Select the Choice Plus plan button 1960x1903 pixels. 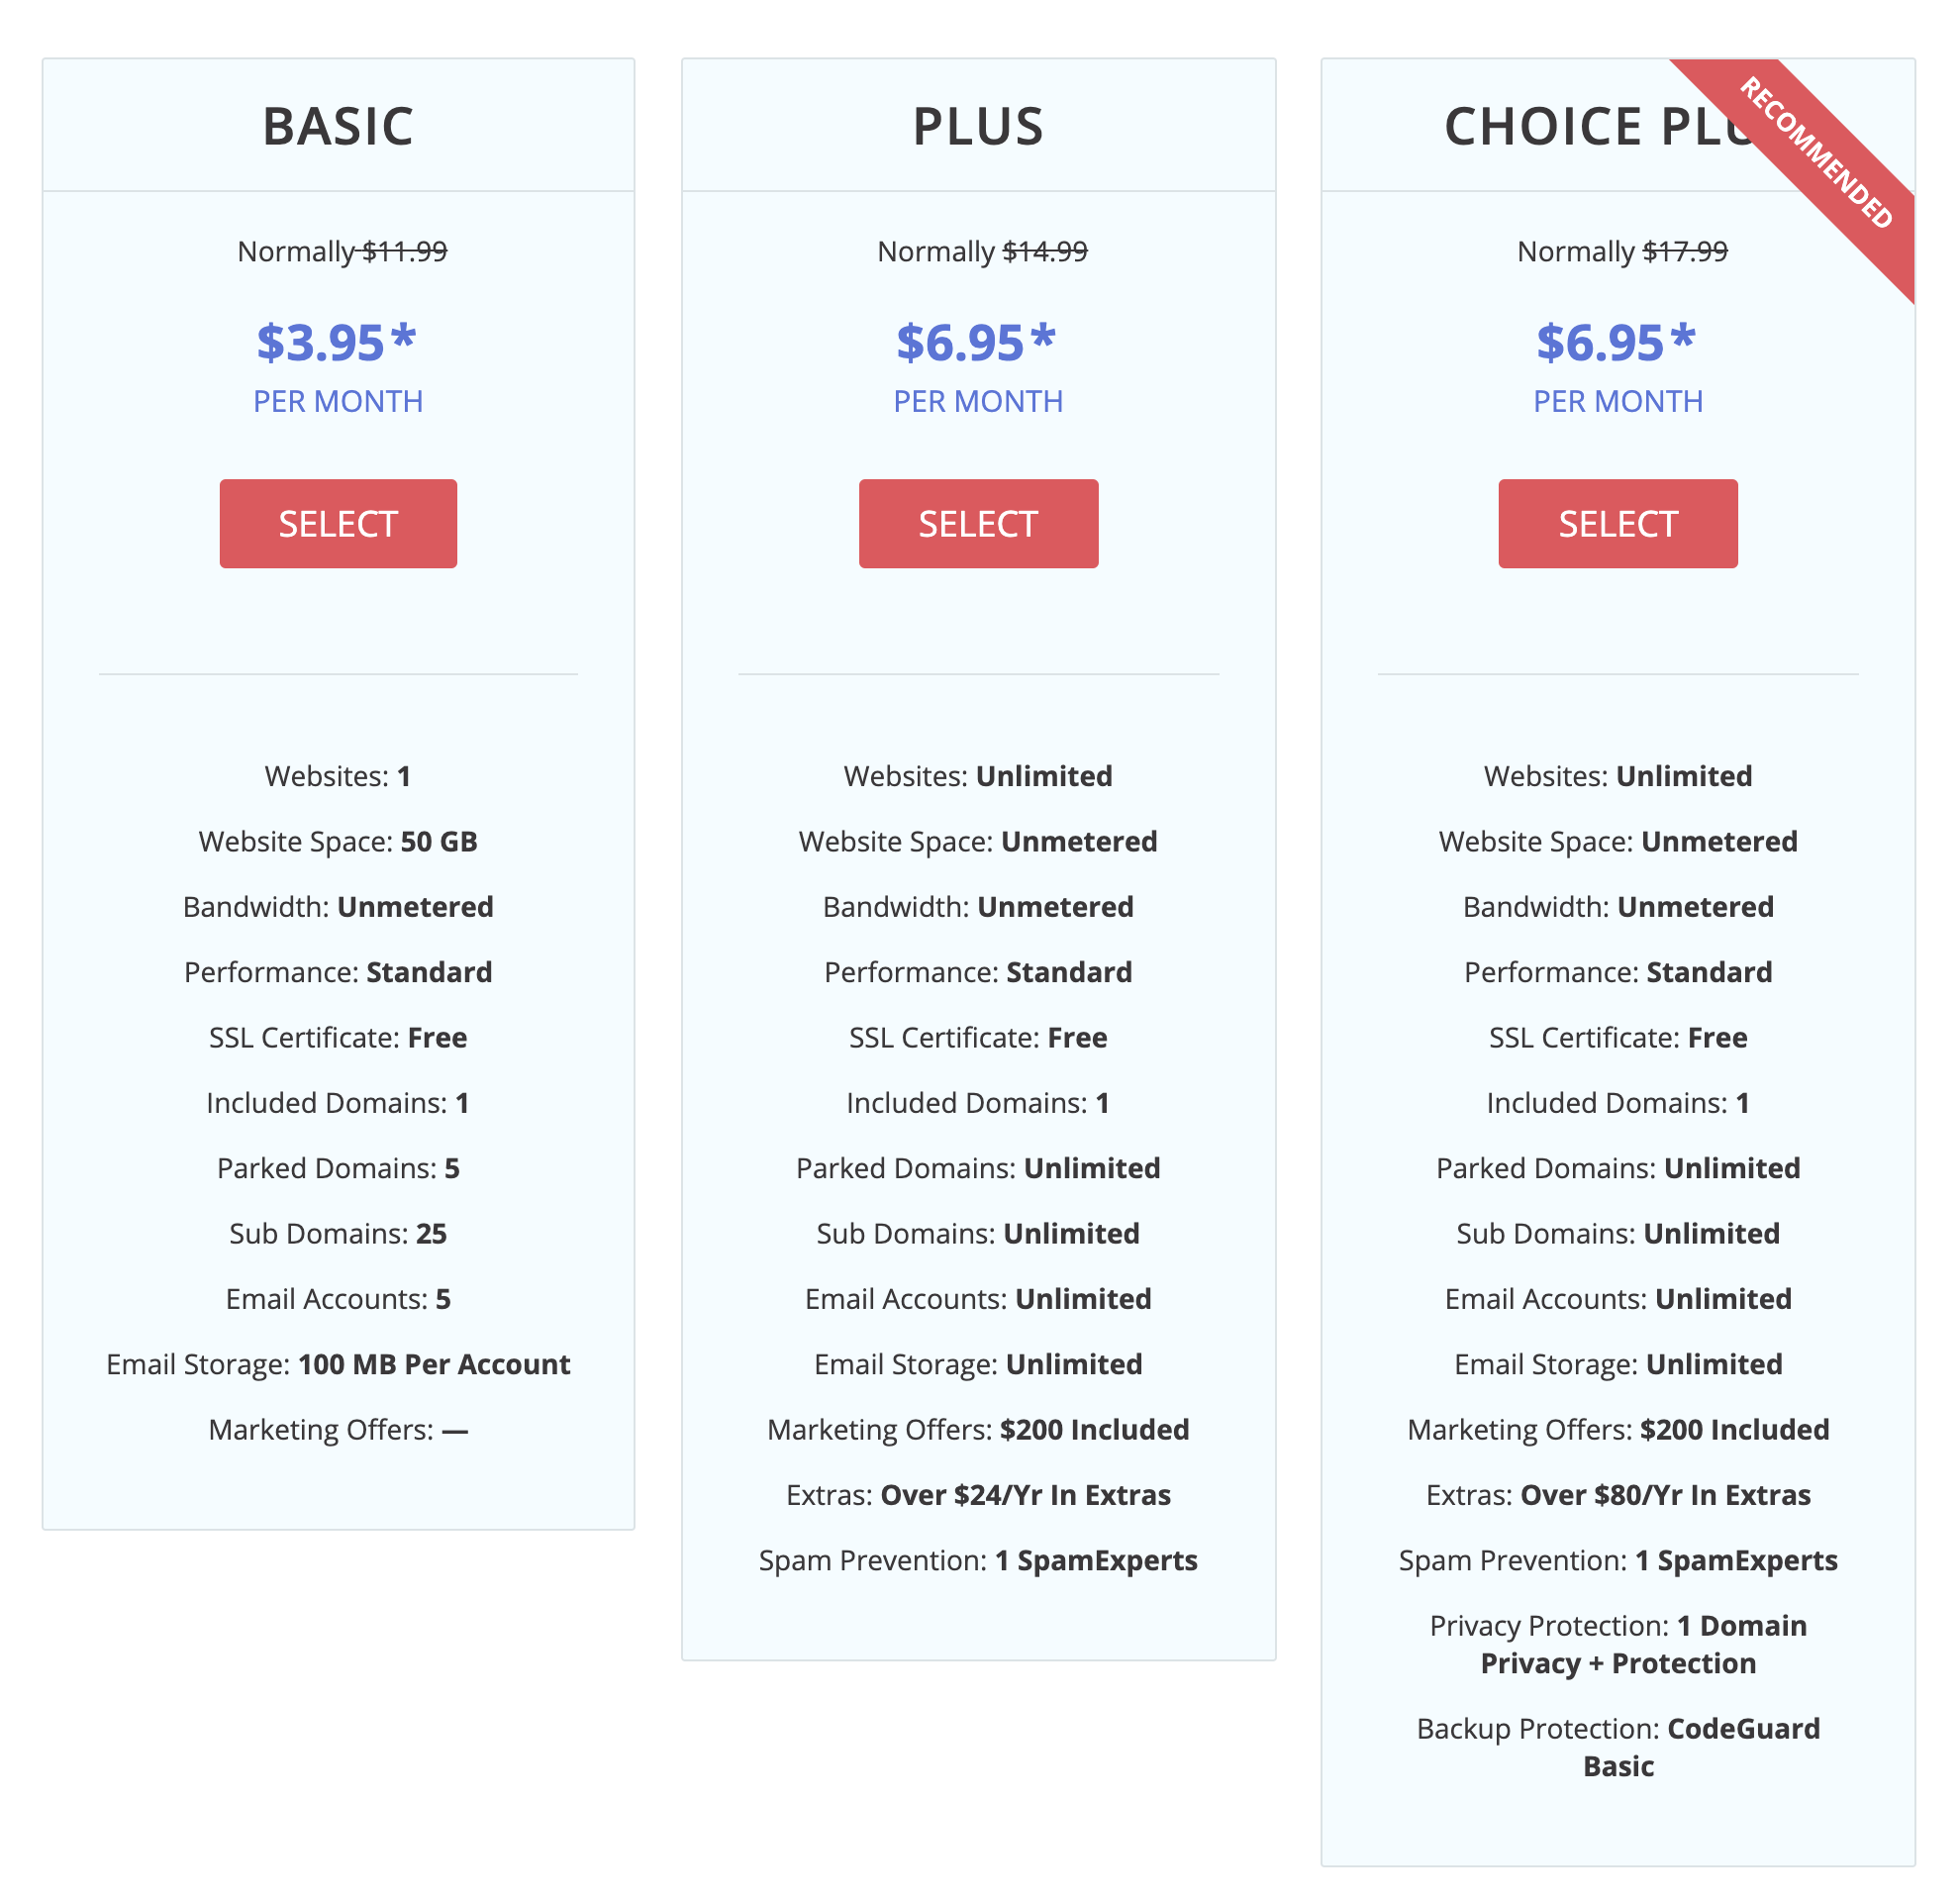[x=1617, y=523]
